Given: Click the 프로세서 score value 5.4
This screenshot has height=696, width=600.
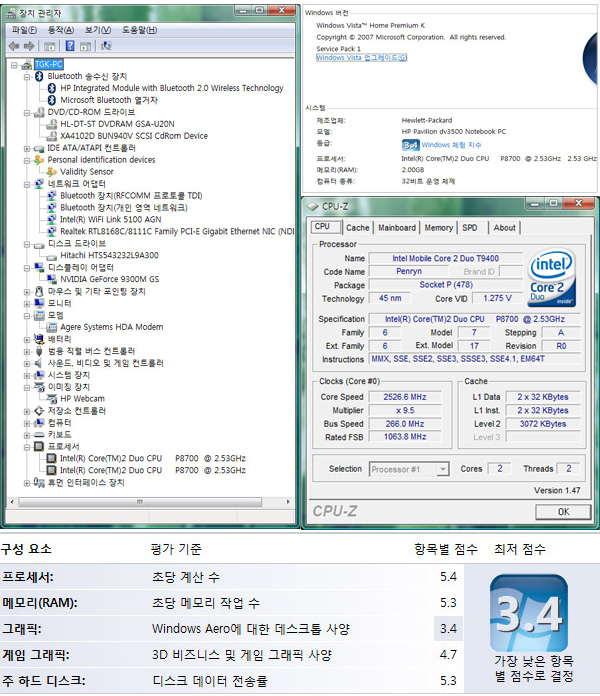Looking at the screenshot, I should (x=448, y=577).
